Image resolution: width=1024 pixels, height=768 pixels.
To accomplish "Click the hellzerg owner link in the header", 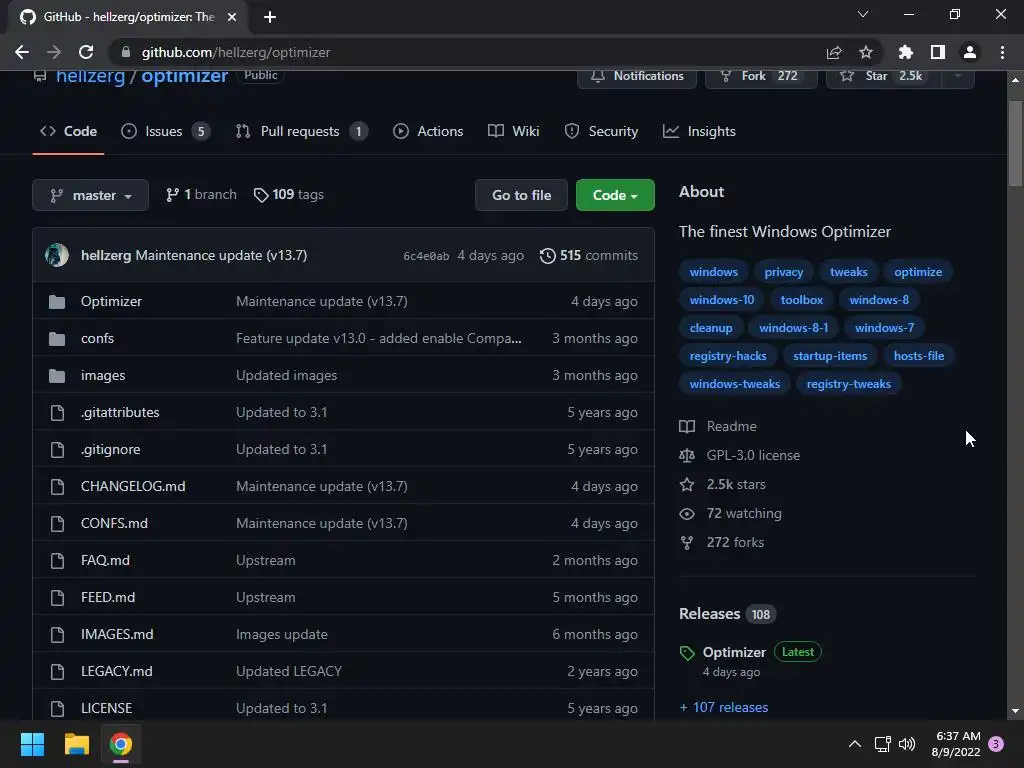I will point(90,76).
